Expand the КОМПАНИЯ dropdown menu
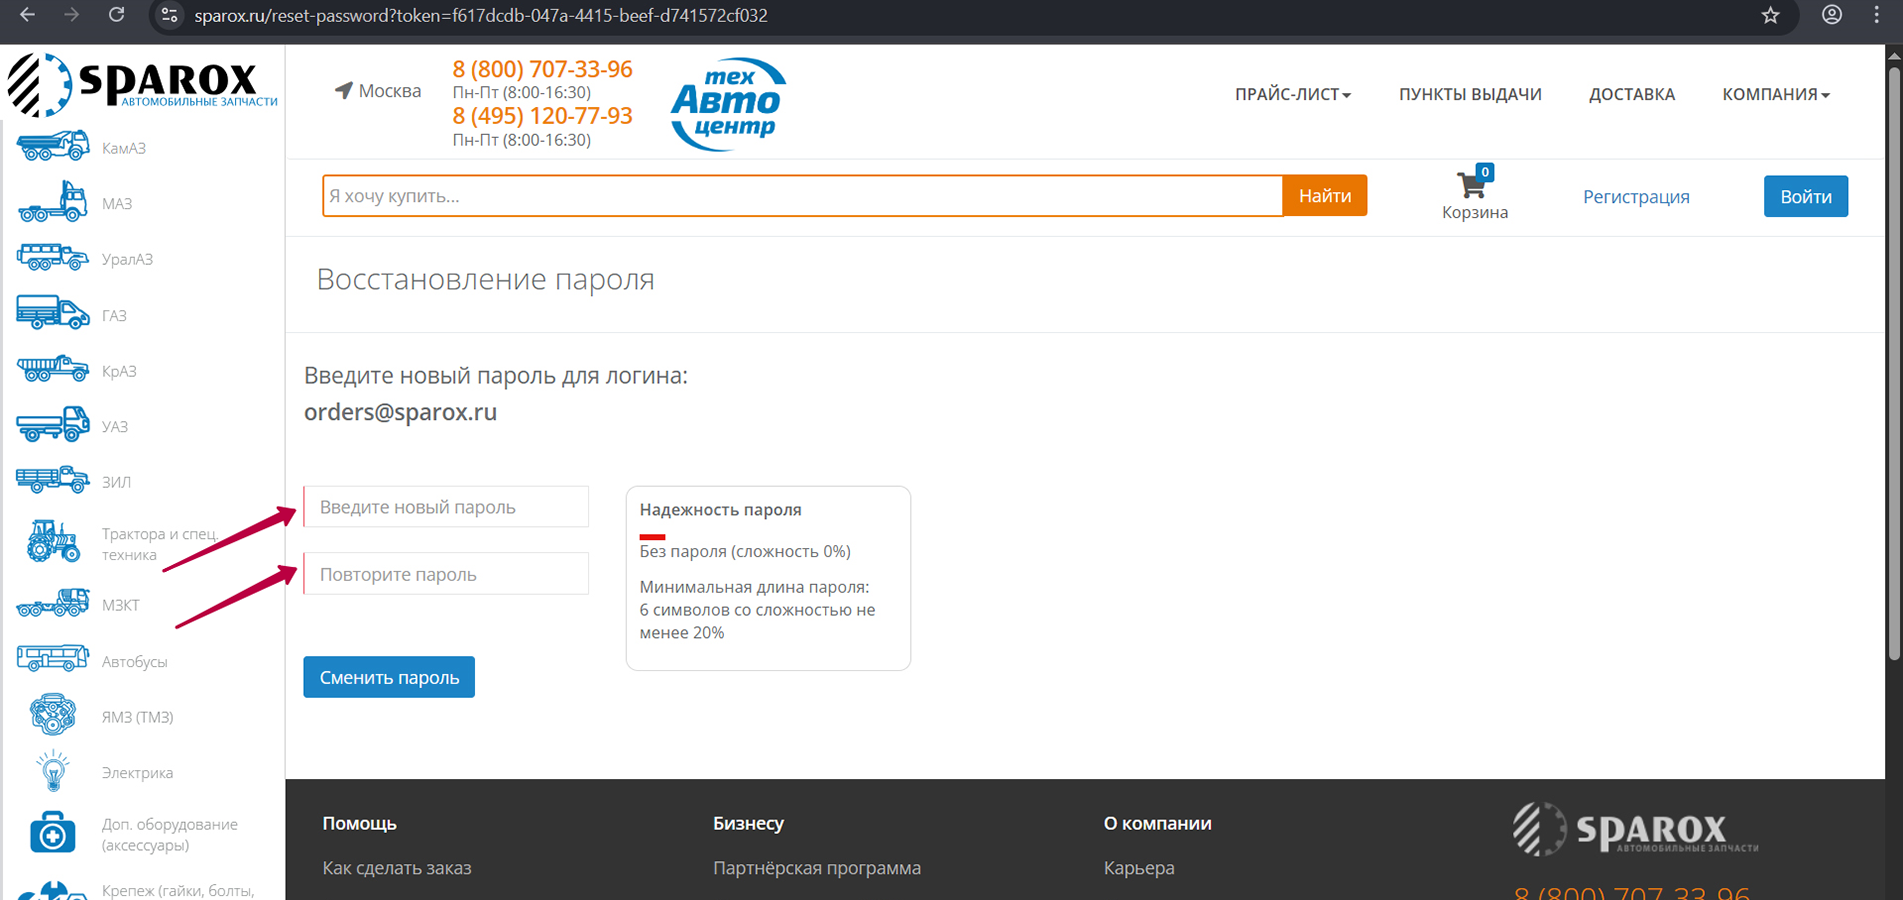1903x900 pixels. tap(1775, 94)
